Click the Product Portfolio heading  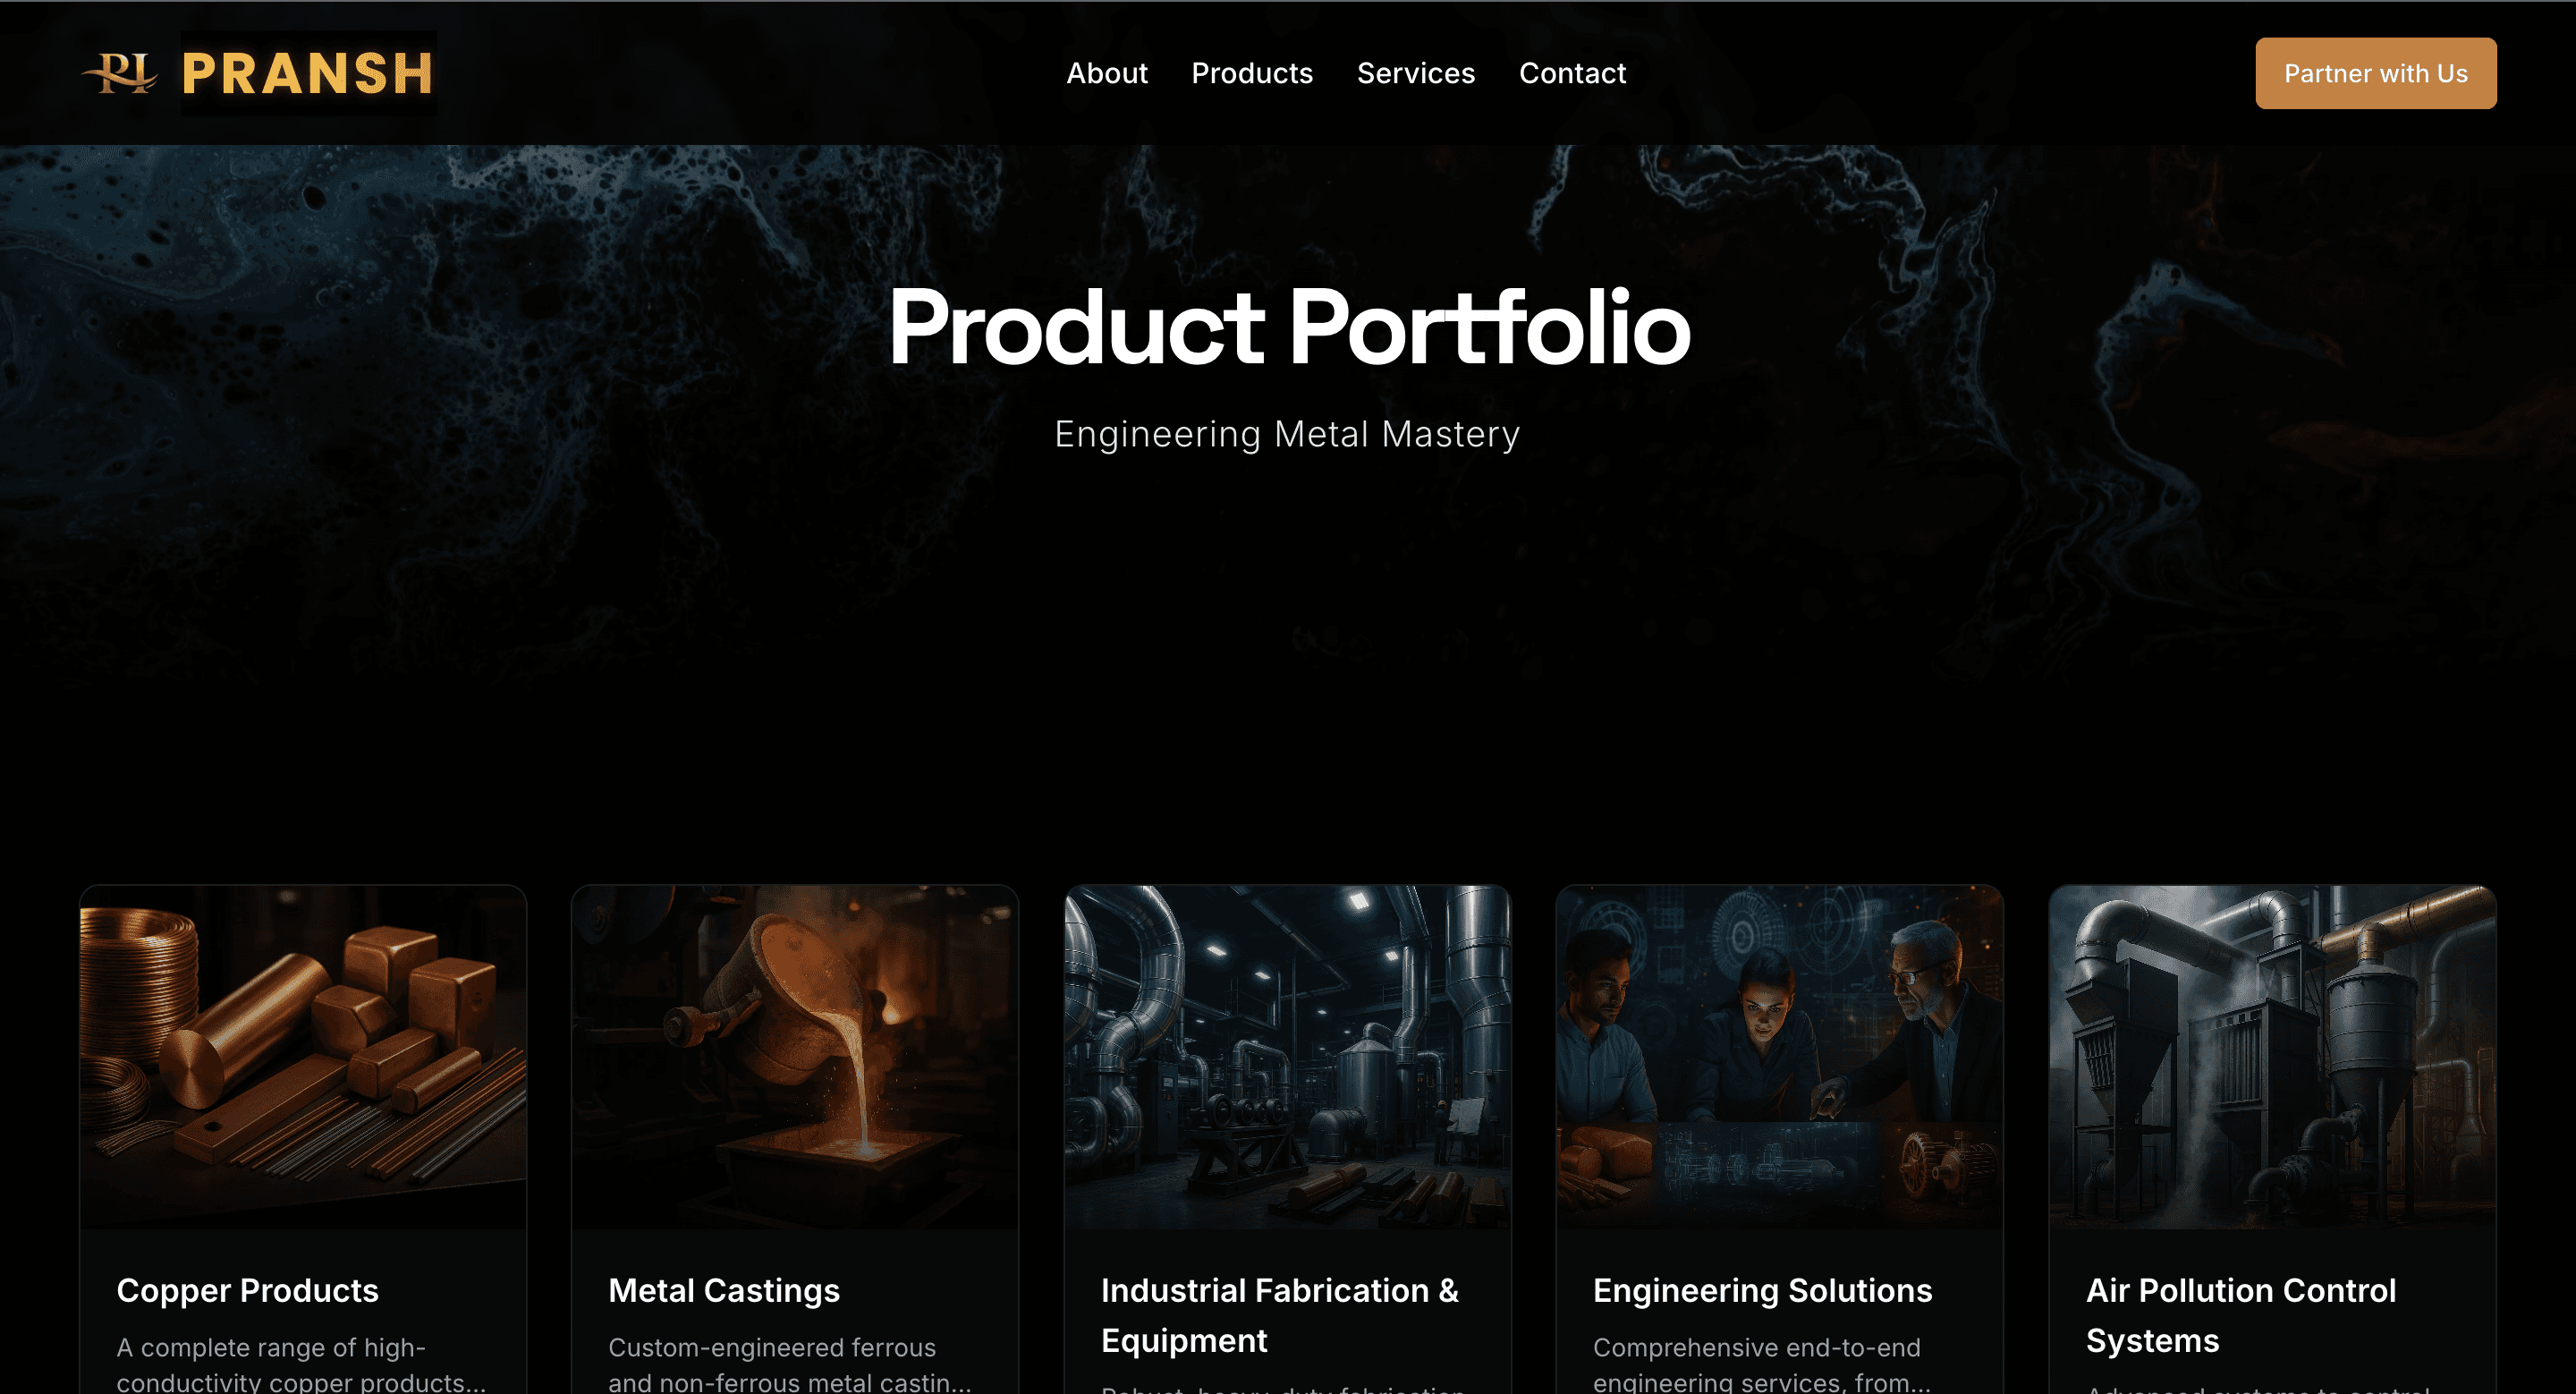tap(1288, 327)
